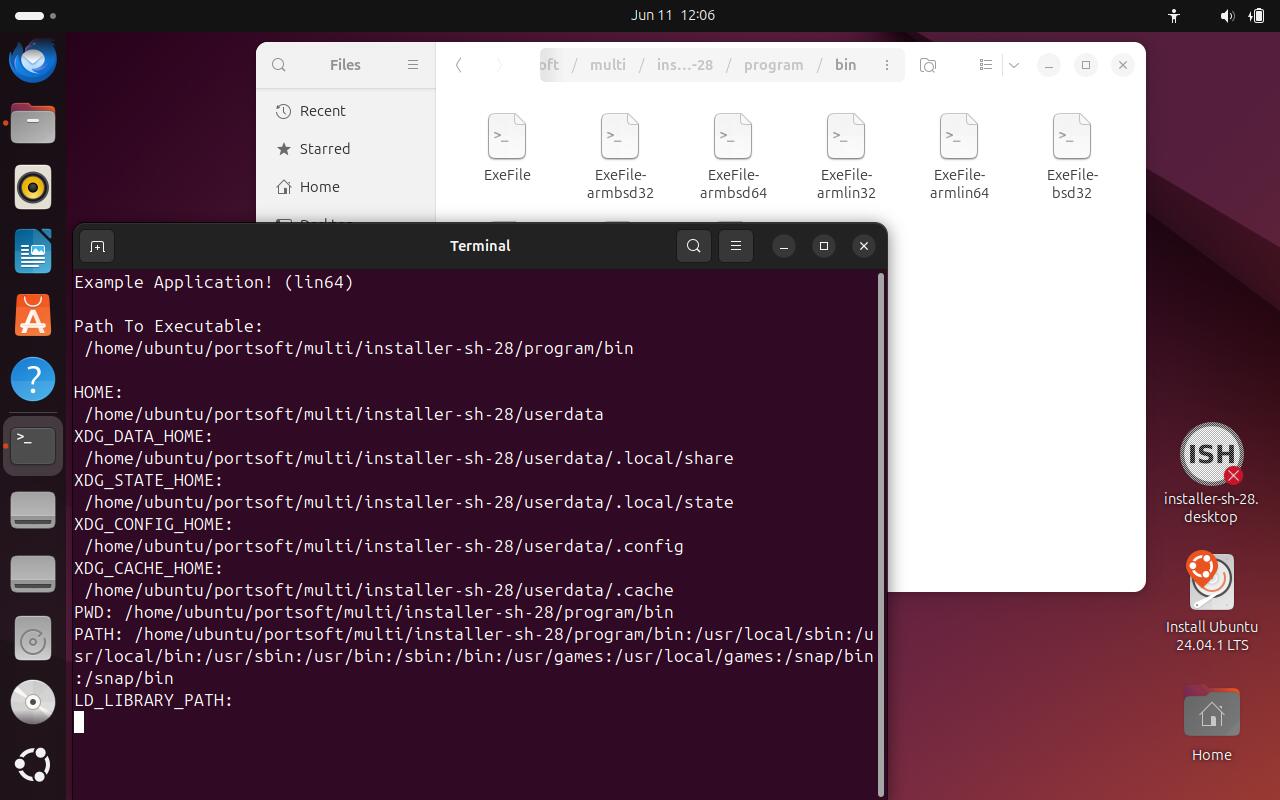Search within the Terminal output
Screen dimensions: 1280x800
pyautogui.click(x=694, y=246)
